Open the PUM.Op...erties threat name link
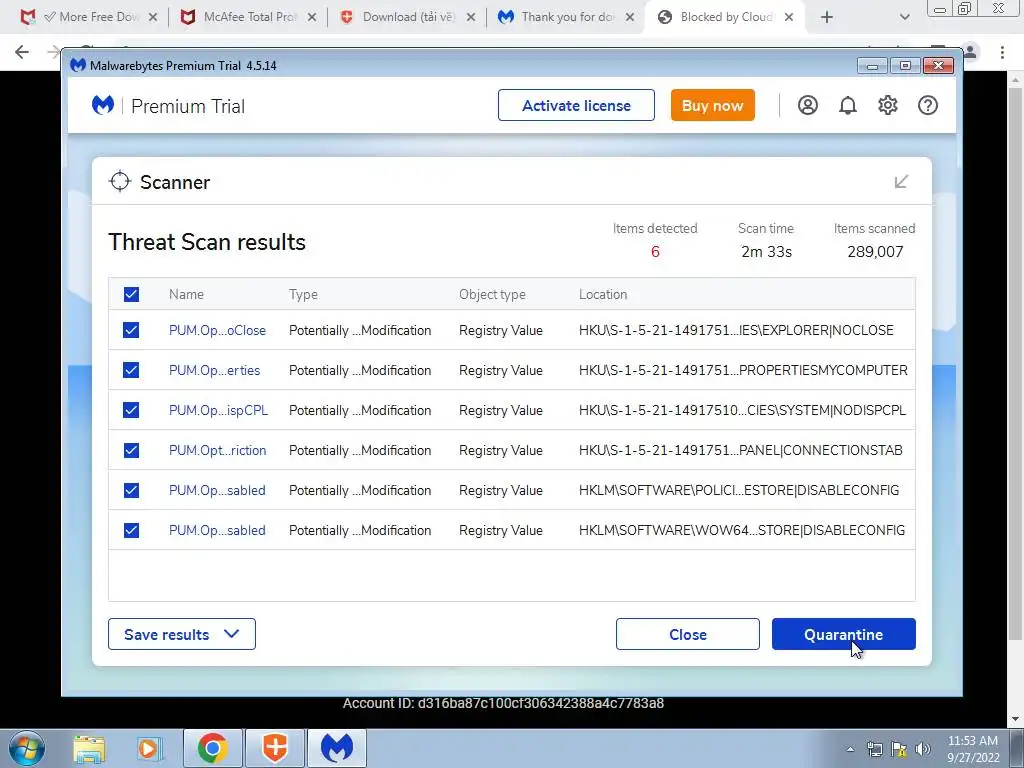The width and height of the screenshot is (1024, 768). pos(214,370)
